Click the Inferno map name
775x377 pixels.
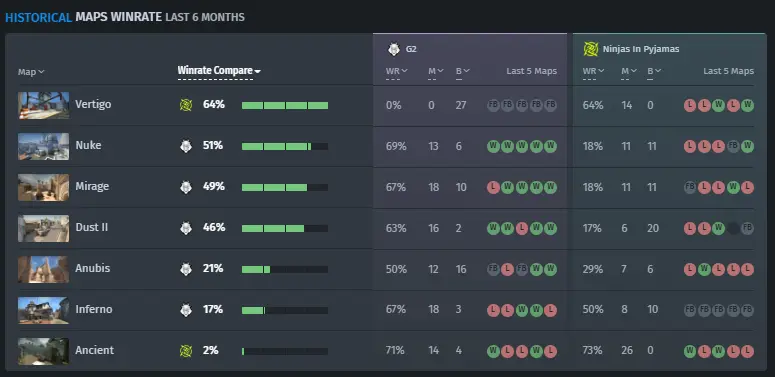93,309
